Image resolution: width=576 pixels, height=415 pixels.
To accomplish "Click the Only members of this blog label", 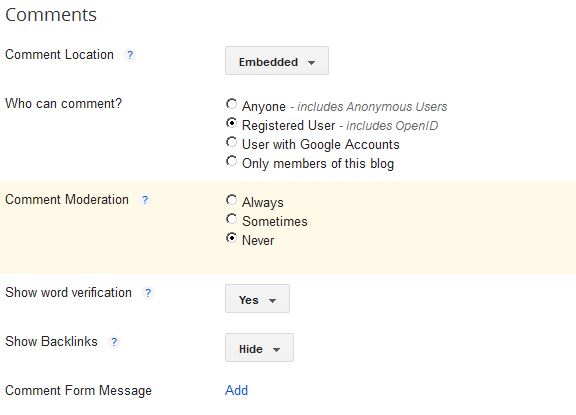I will 318,163.
